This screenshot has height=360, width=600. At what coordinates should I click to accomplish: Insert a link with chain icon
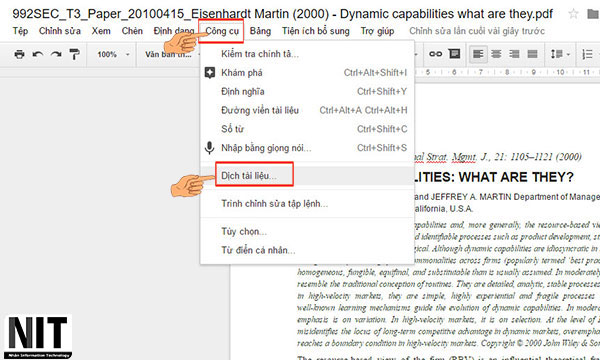pyautogui.click(x=435, y=54)
